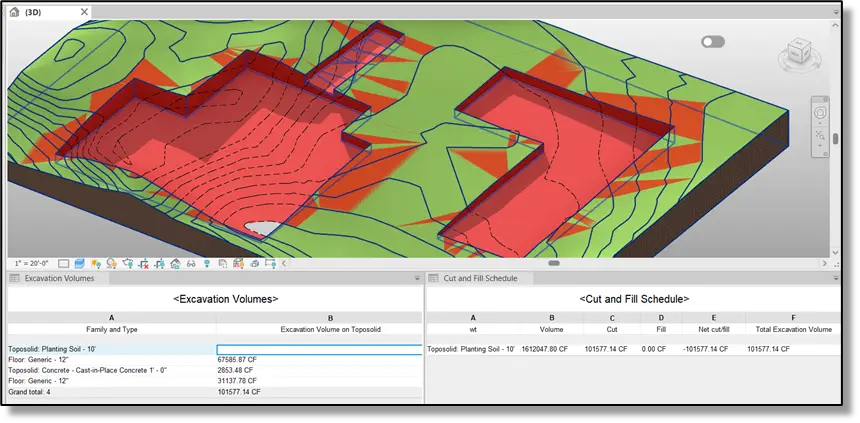Open the 3D view pane tab list dropdown
This screenshot has width=860, height=423.
[x=834, y=11]
